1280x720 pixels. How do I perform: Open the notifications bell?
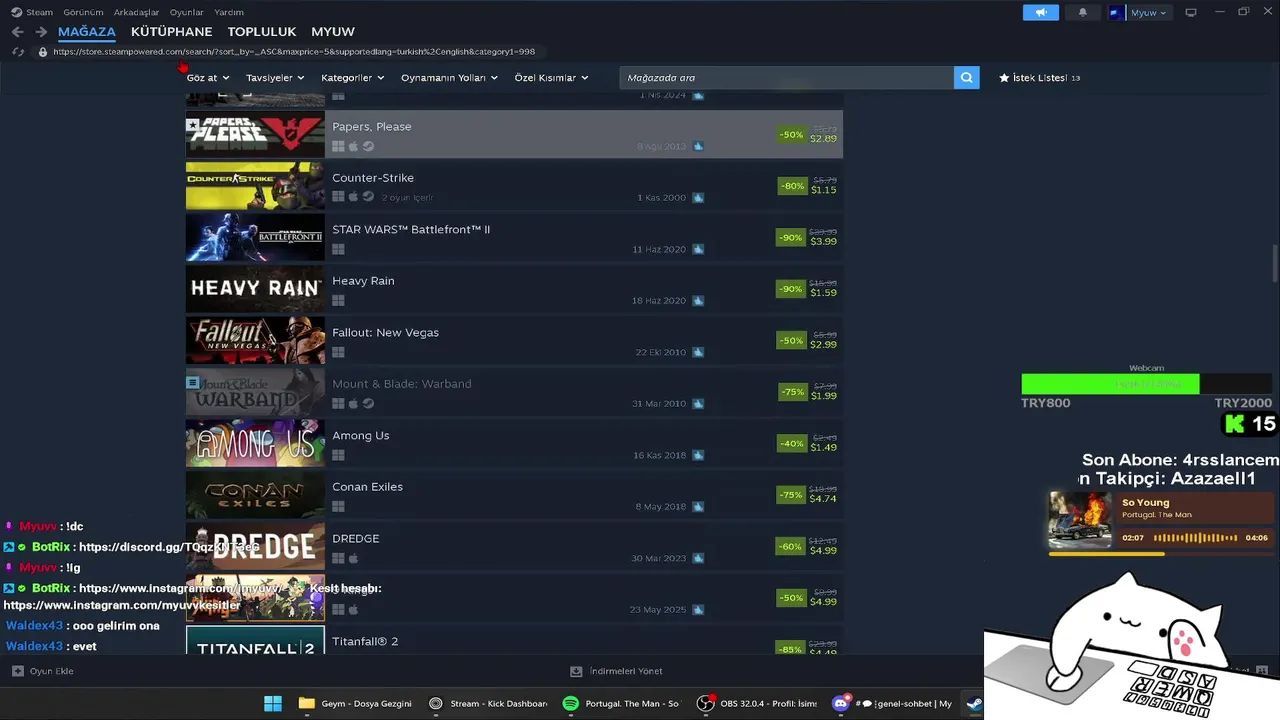pos(1082,12)
